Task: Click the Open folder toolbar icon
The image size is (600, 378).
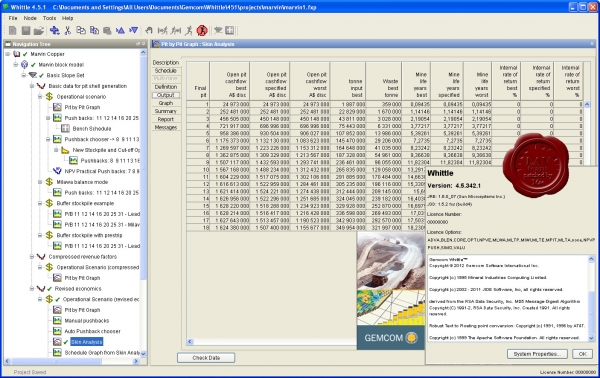Action: coord(39,30)
